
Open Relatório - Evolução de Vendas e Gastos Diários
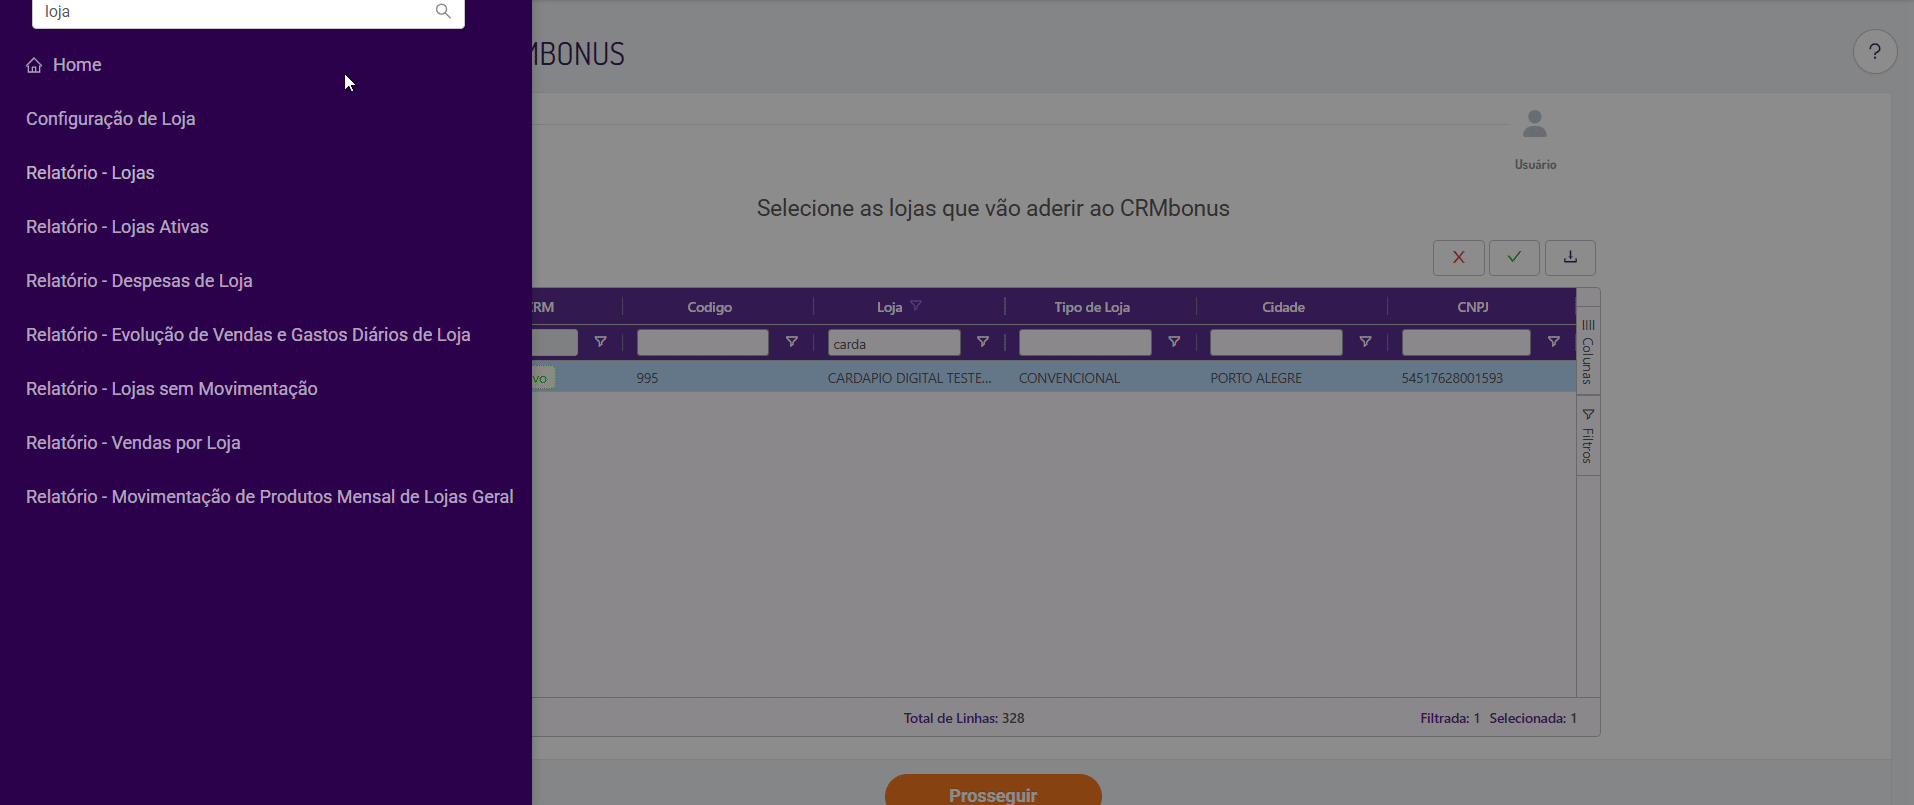tap(248, 335)
